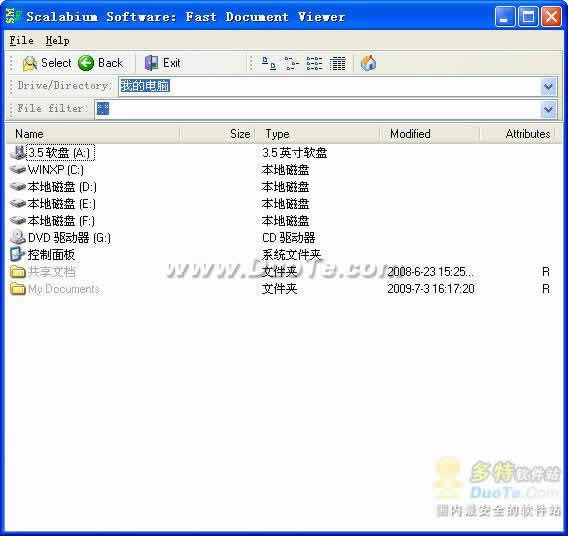
Task: Click the 控制面板 name text
Action: (x=51, y=255)
